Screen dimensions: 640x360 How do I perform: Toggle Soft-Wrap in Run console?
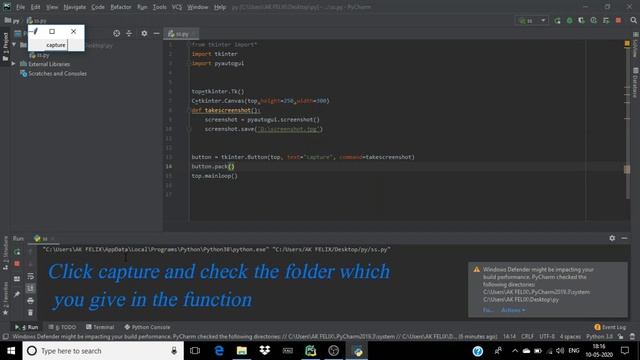pyautogui.click(x=31, y=276)
